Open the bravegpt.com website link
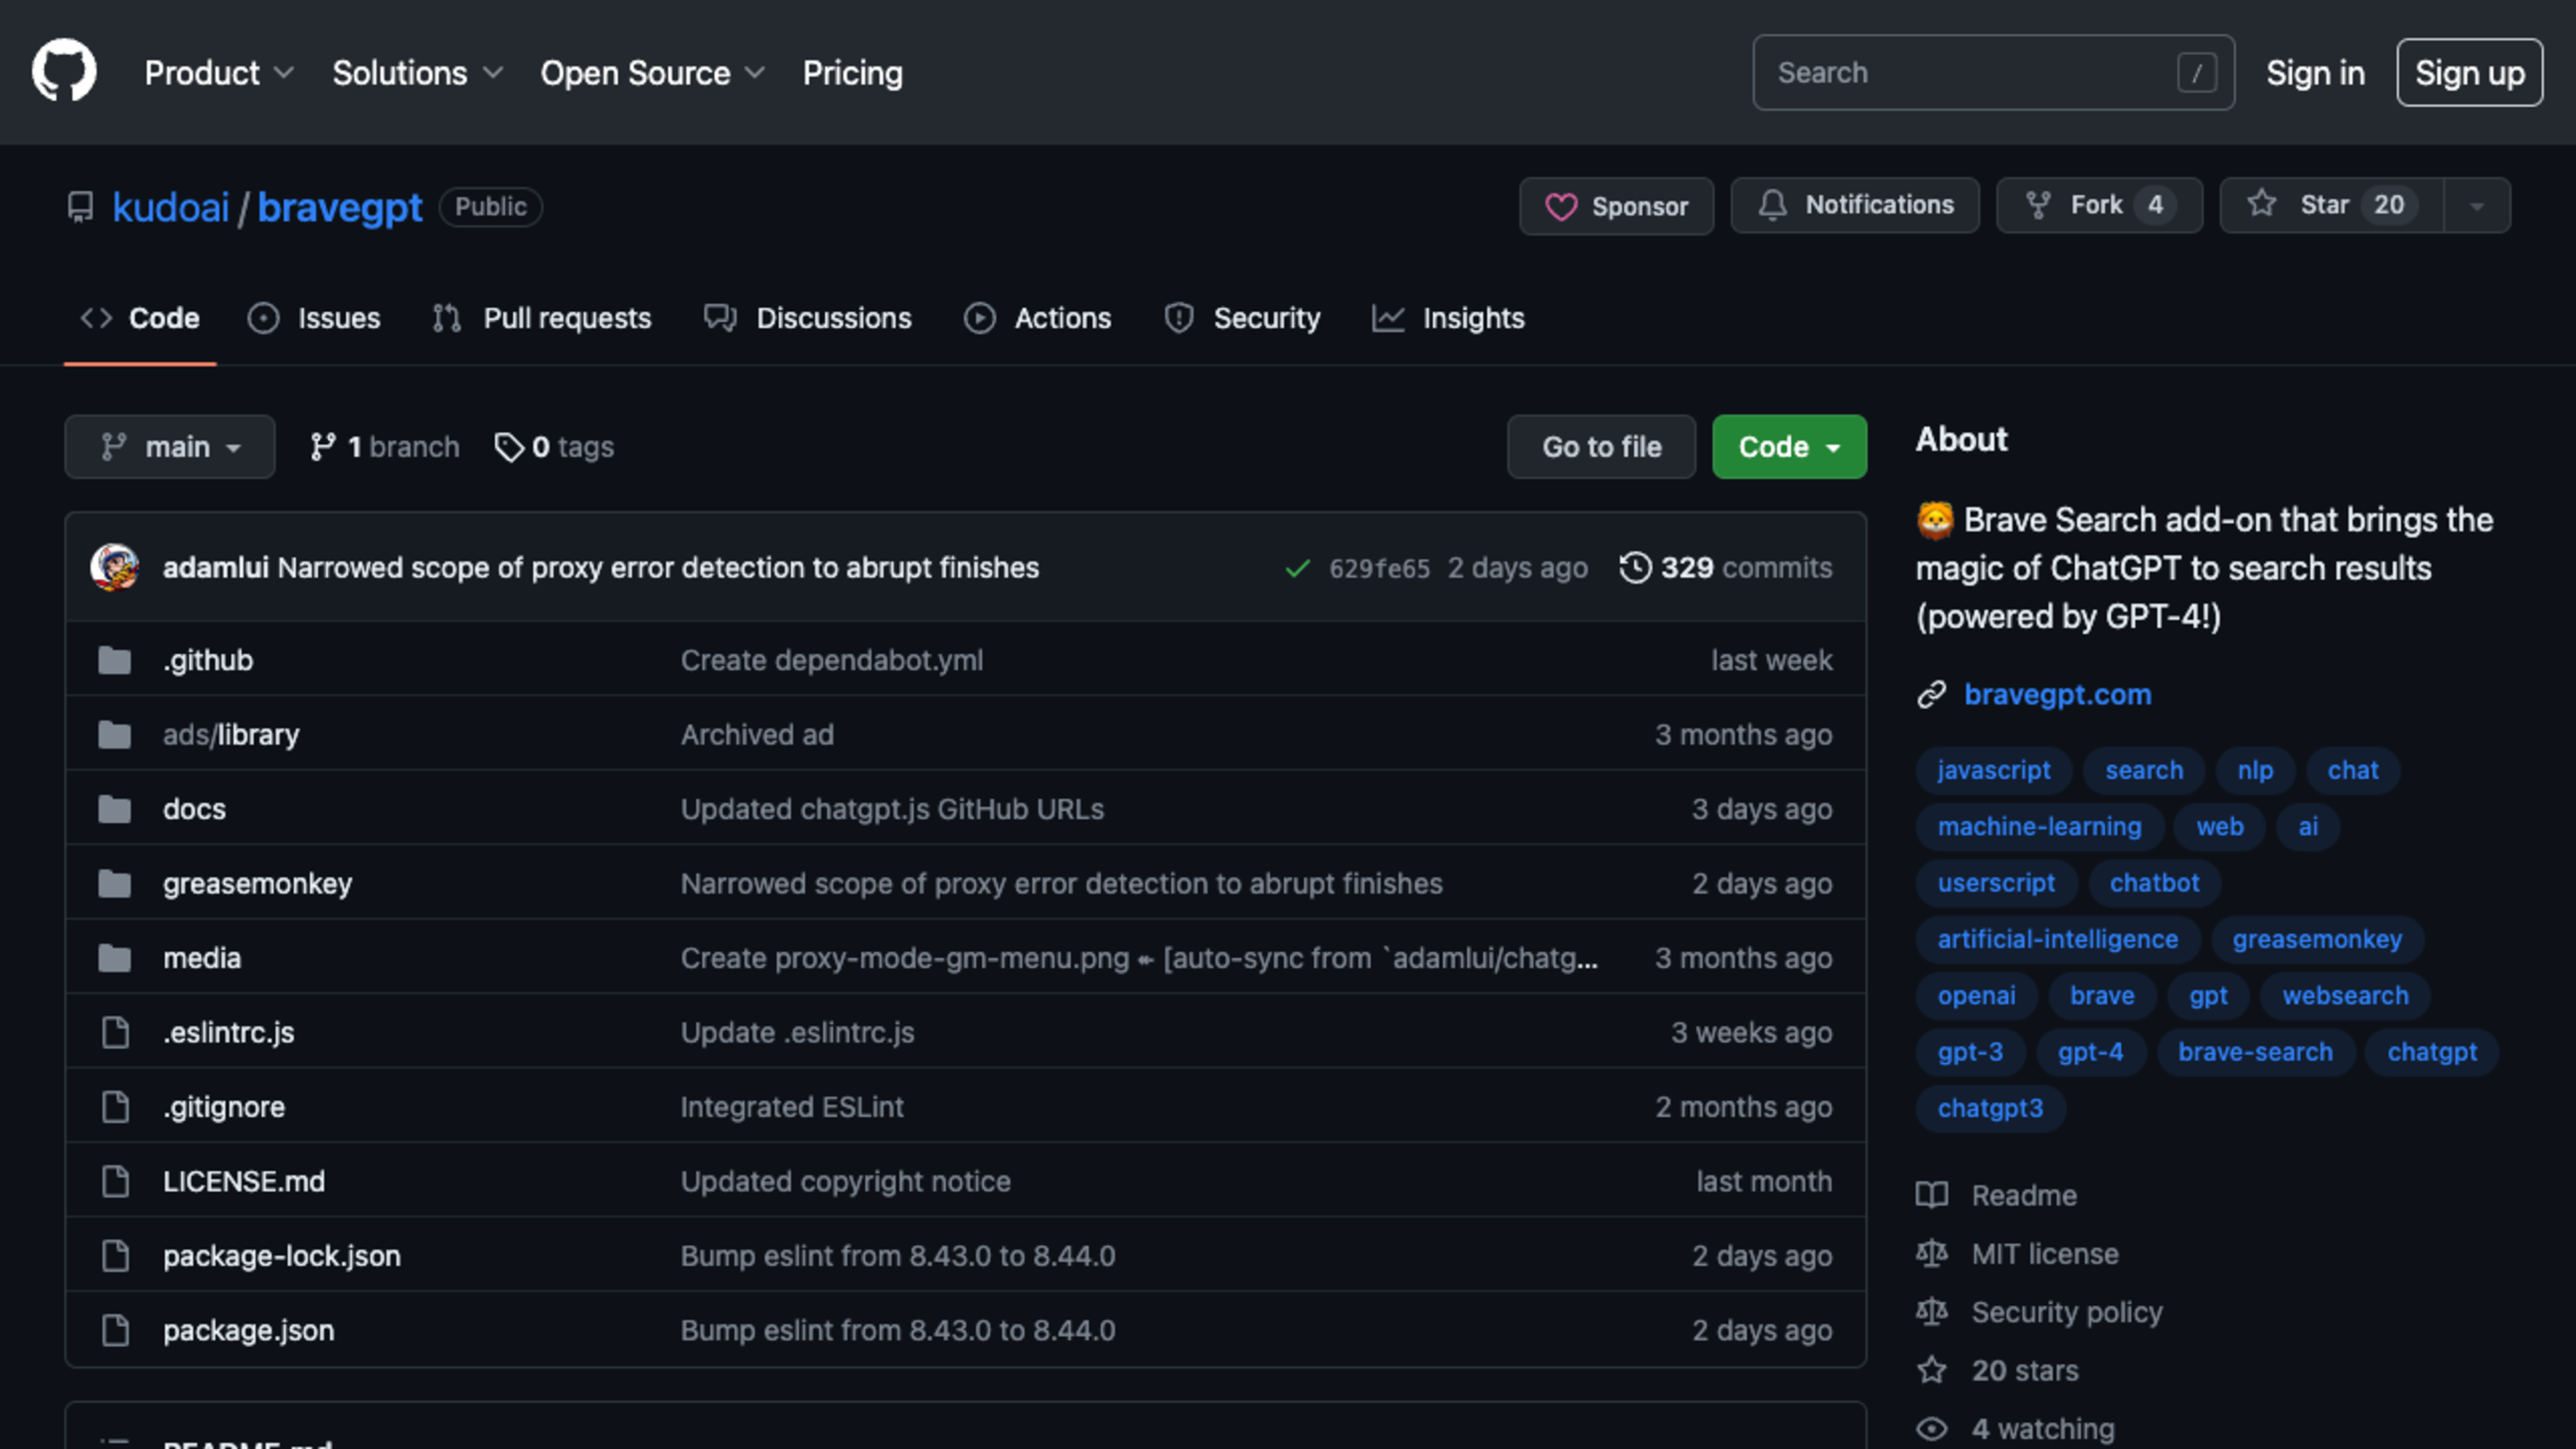 coord(2057,694)
